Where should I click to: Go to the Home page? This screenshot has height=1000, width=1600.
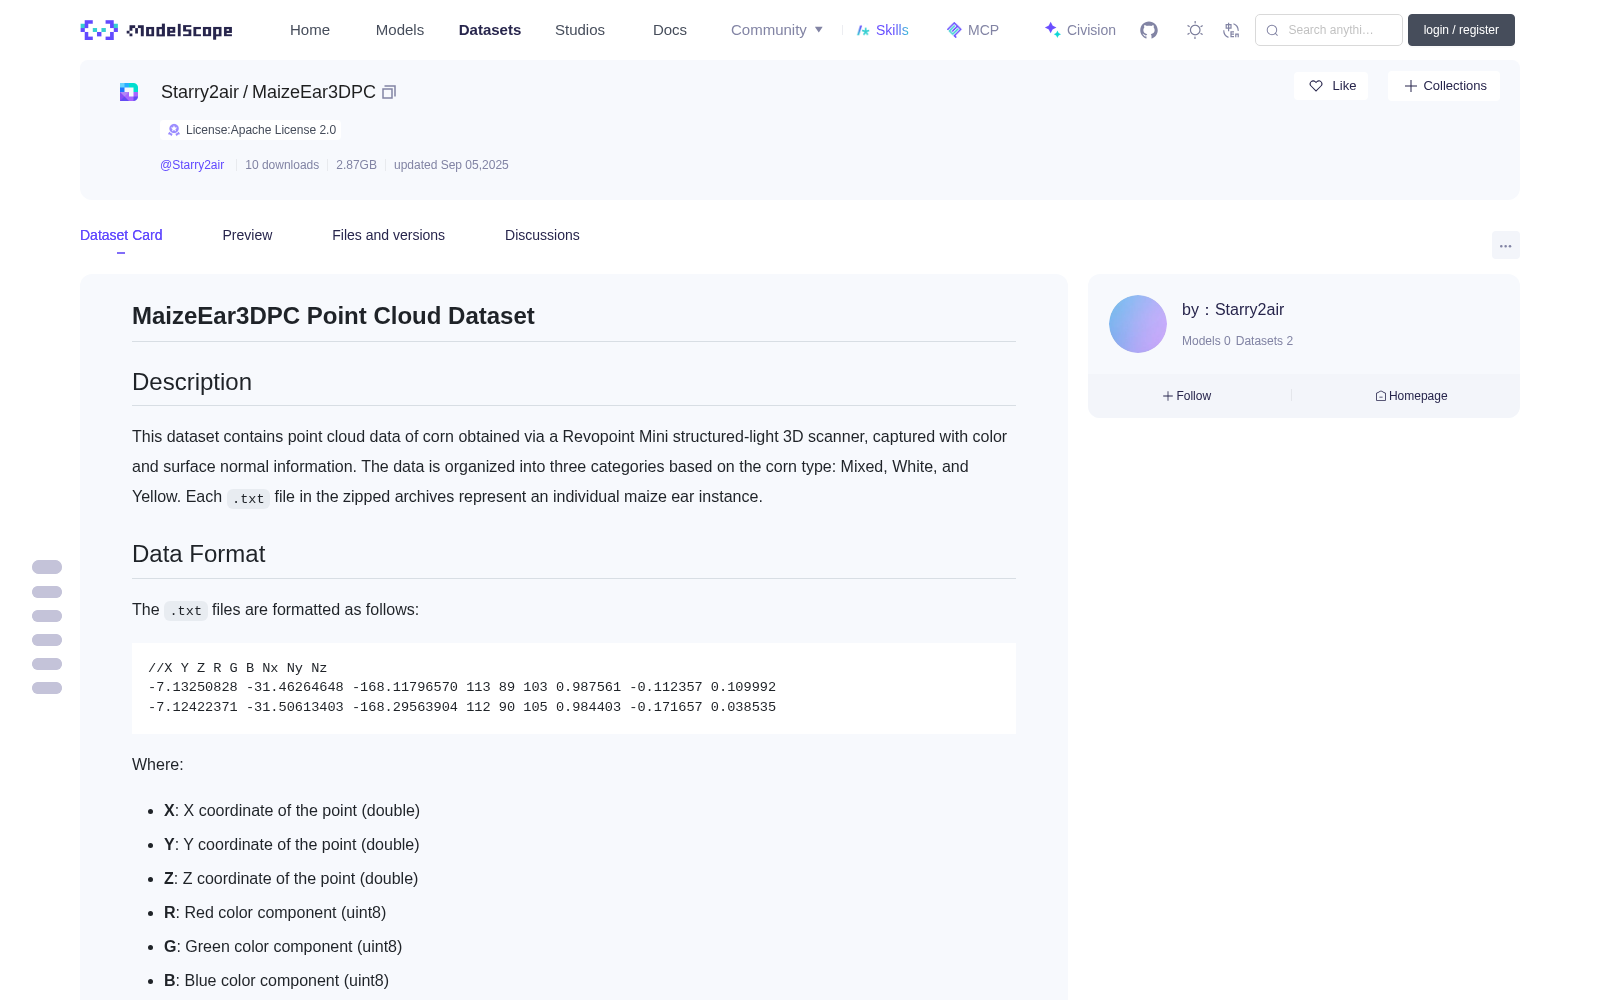(310, 30)
